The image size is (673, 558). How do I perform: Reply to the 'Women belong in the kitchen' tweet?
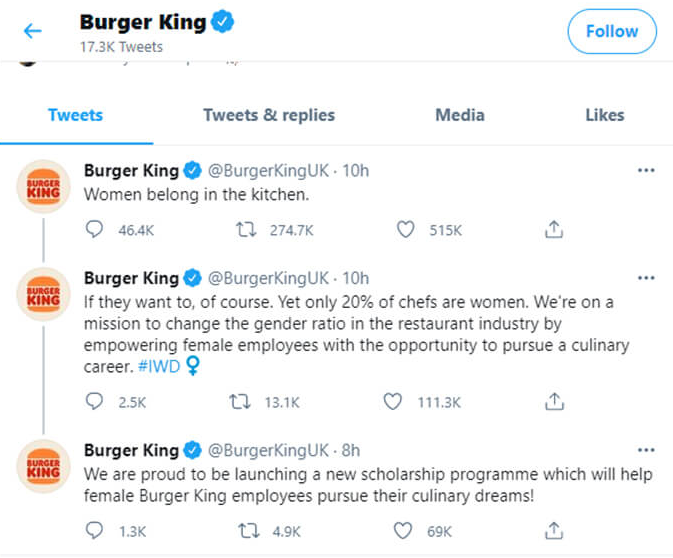(x=96, y=230)
